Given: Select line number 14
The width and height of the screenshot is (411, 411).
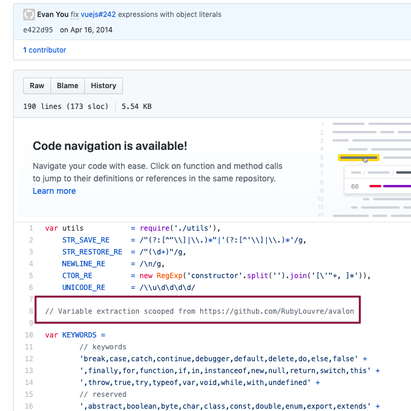Looking at the screenshot, I should 29,382.
